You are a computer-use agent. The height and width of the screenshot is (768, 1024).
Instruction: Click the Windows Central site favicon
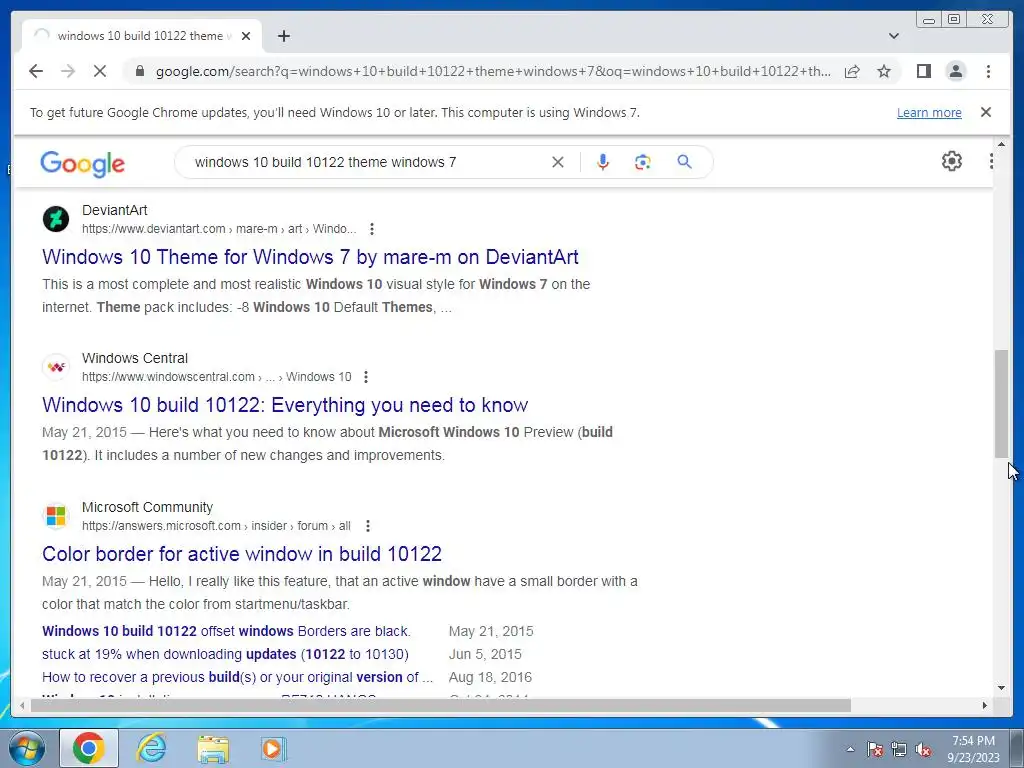[56, 367]
